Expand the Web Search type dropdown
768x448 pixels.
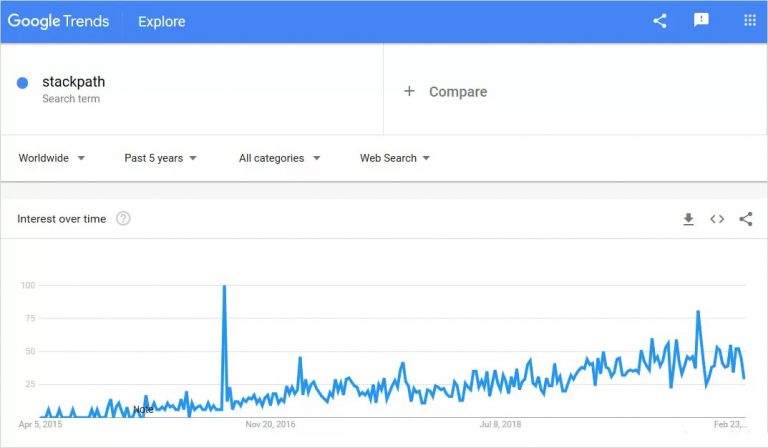tap(395, 158)
